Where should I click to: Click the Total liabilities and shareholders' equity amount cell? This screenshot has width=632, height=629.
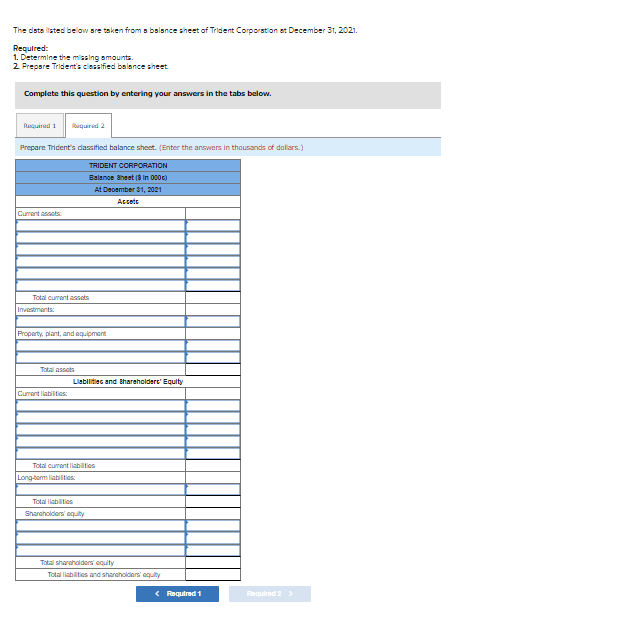click(213, 575)
